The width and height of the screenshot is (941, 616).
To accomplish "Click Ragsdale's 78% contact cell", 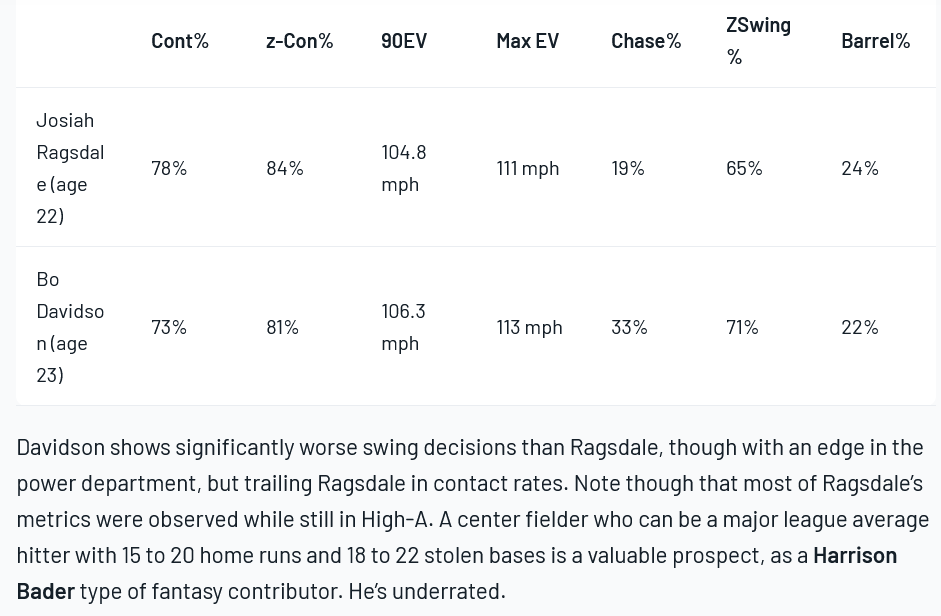I will click(x=169, y=168).
